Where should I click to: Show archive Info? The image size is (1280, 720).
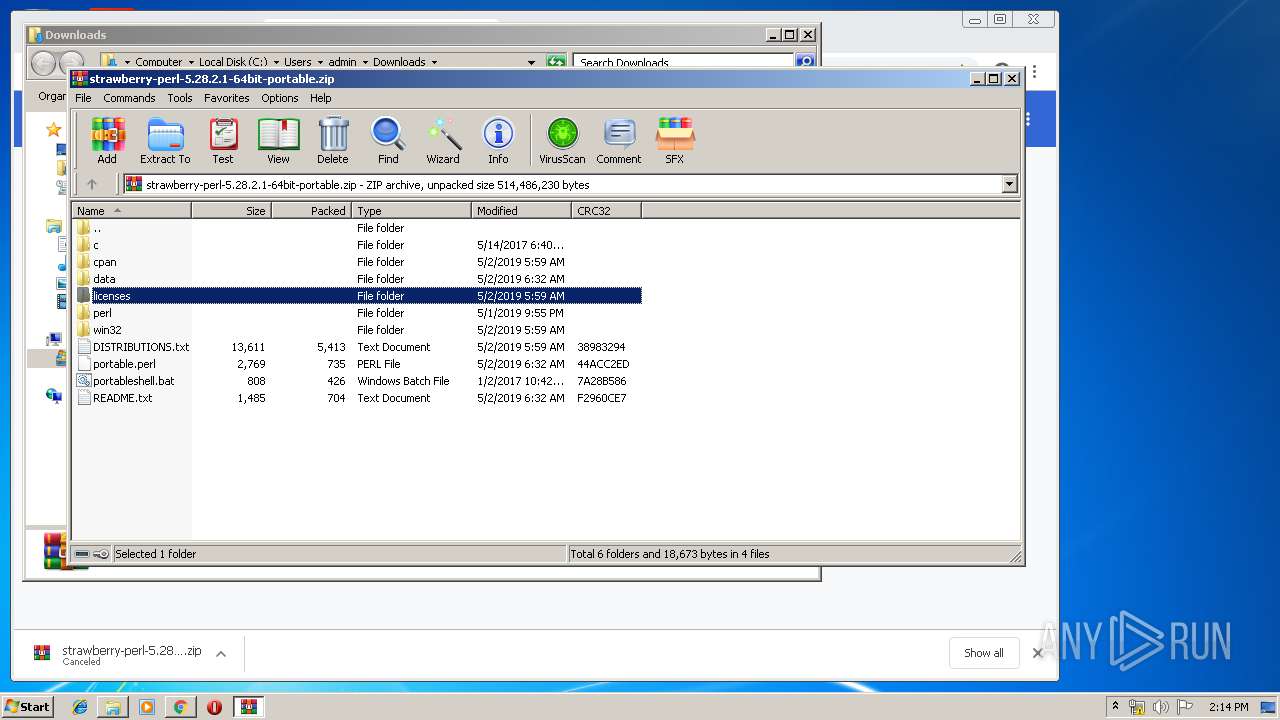498,140
